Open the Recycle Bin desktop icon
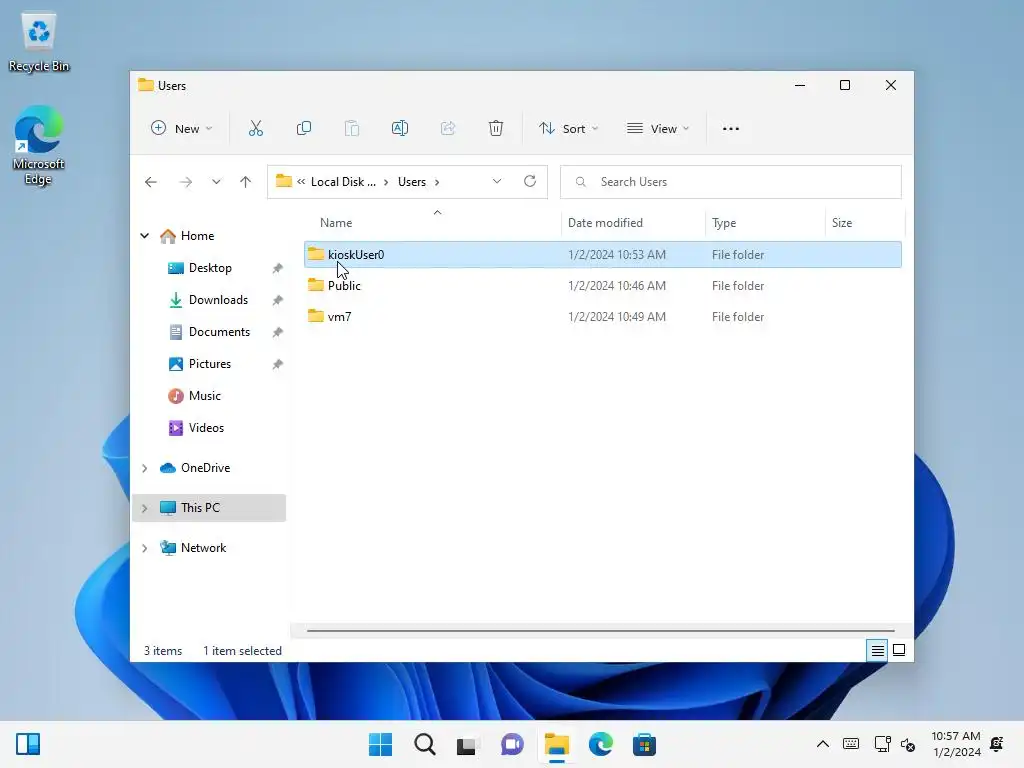 pyautogui.click(x=39, y=42)
